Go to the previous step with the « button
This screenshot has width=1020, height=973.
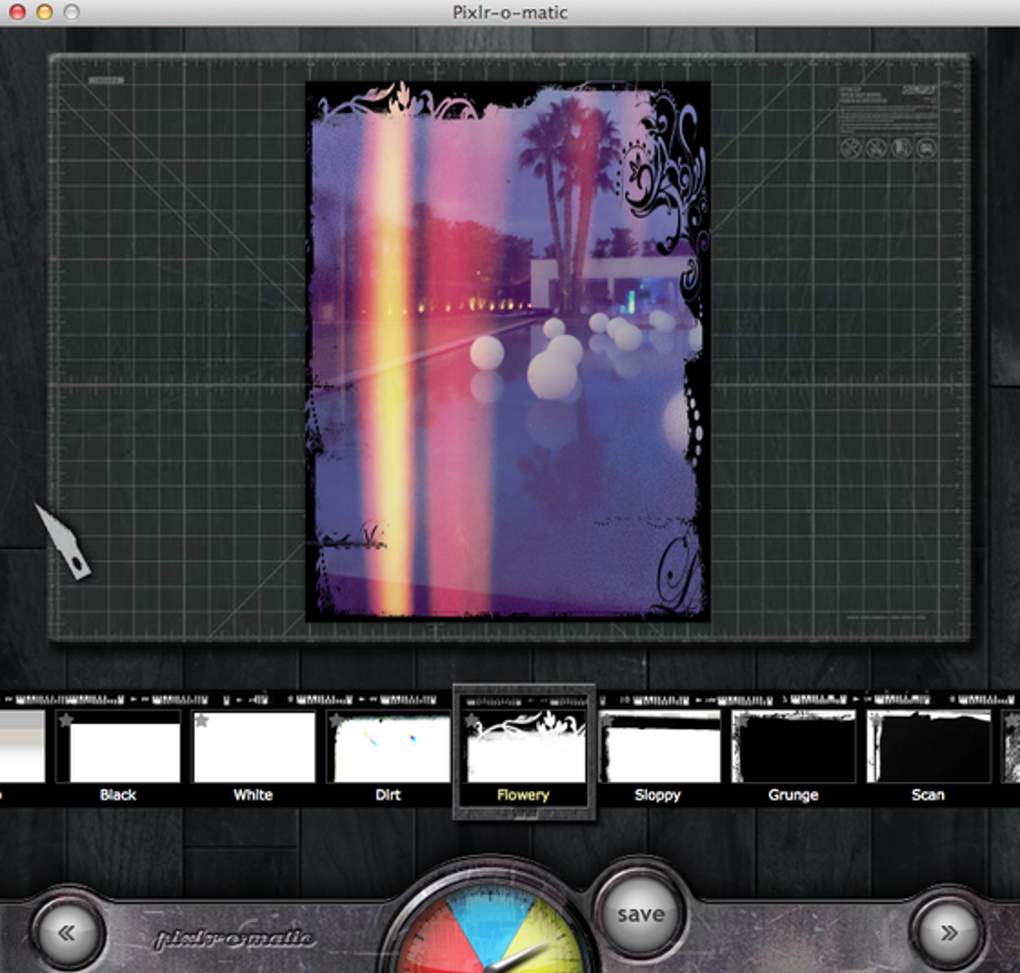[x=67, y=933]
